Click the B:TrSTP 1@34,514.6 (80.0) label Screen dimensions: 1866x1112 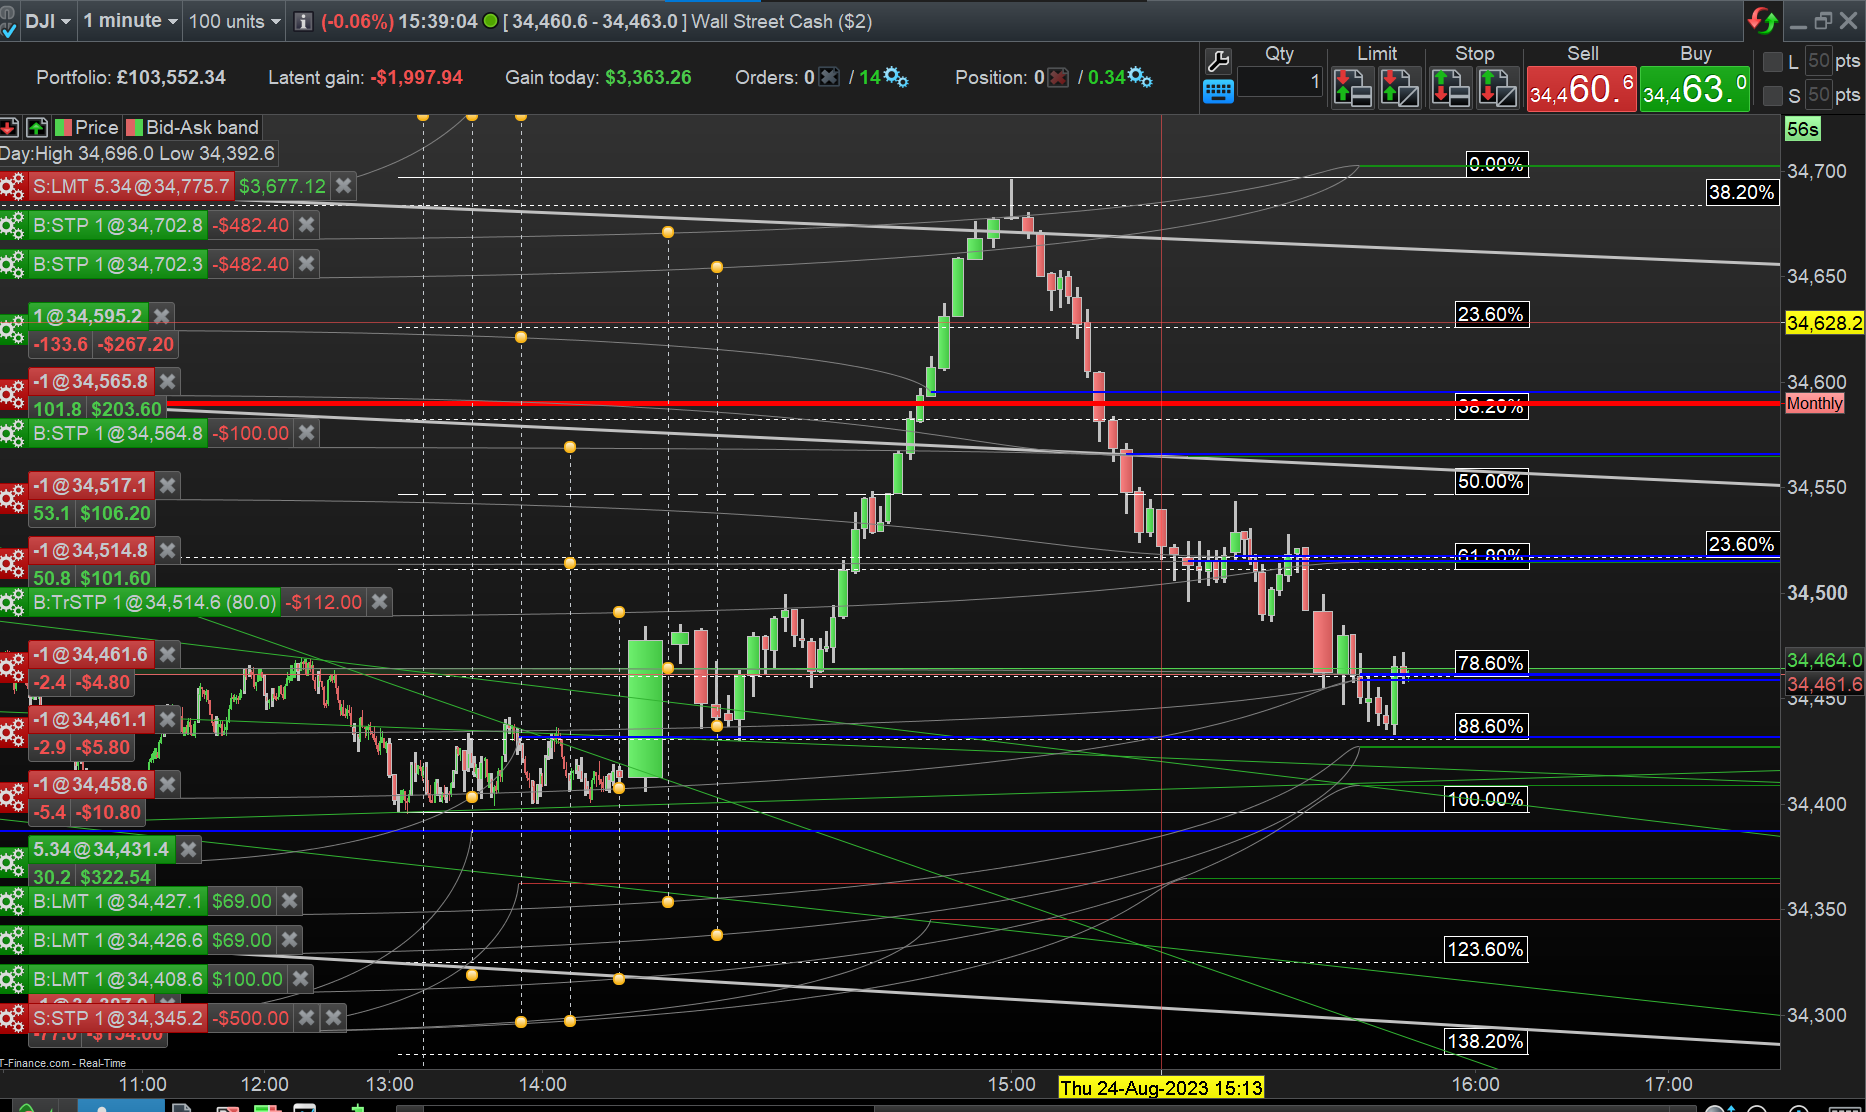pos(154,602)
